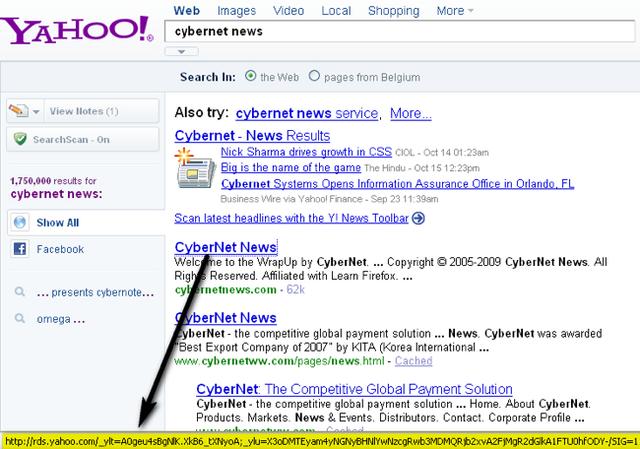
Task: Click the SearchScan green shield icon
Action: [x=20, y=139]
